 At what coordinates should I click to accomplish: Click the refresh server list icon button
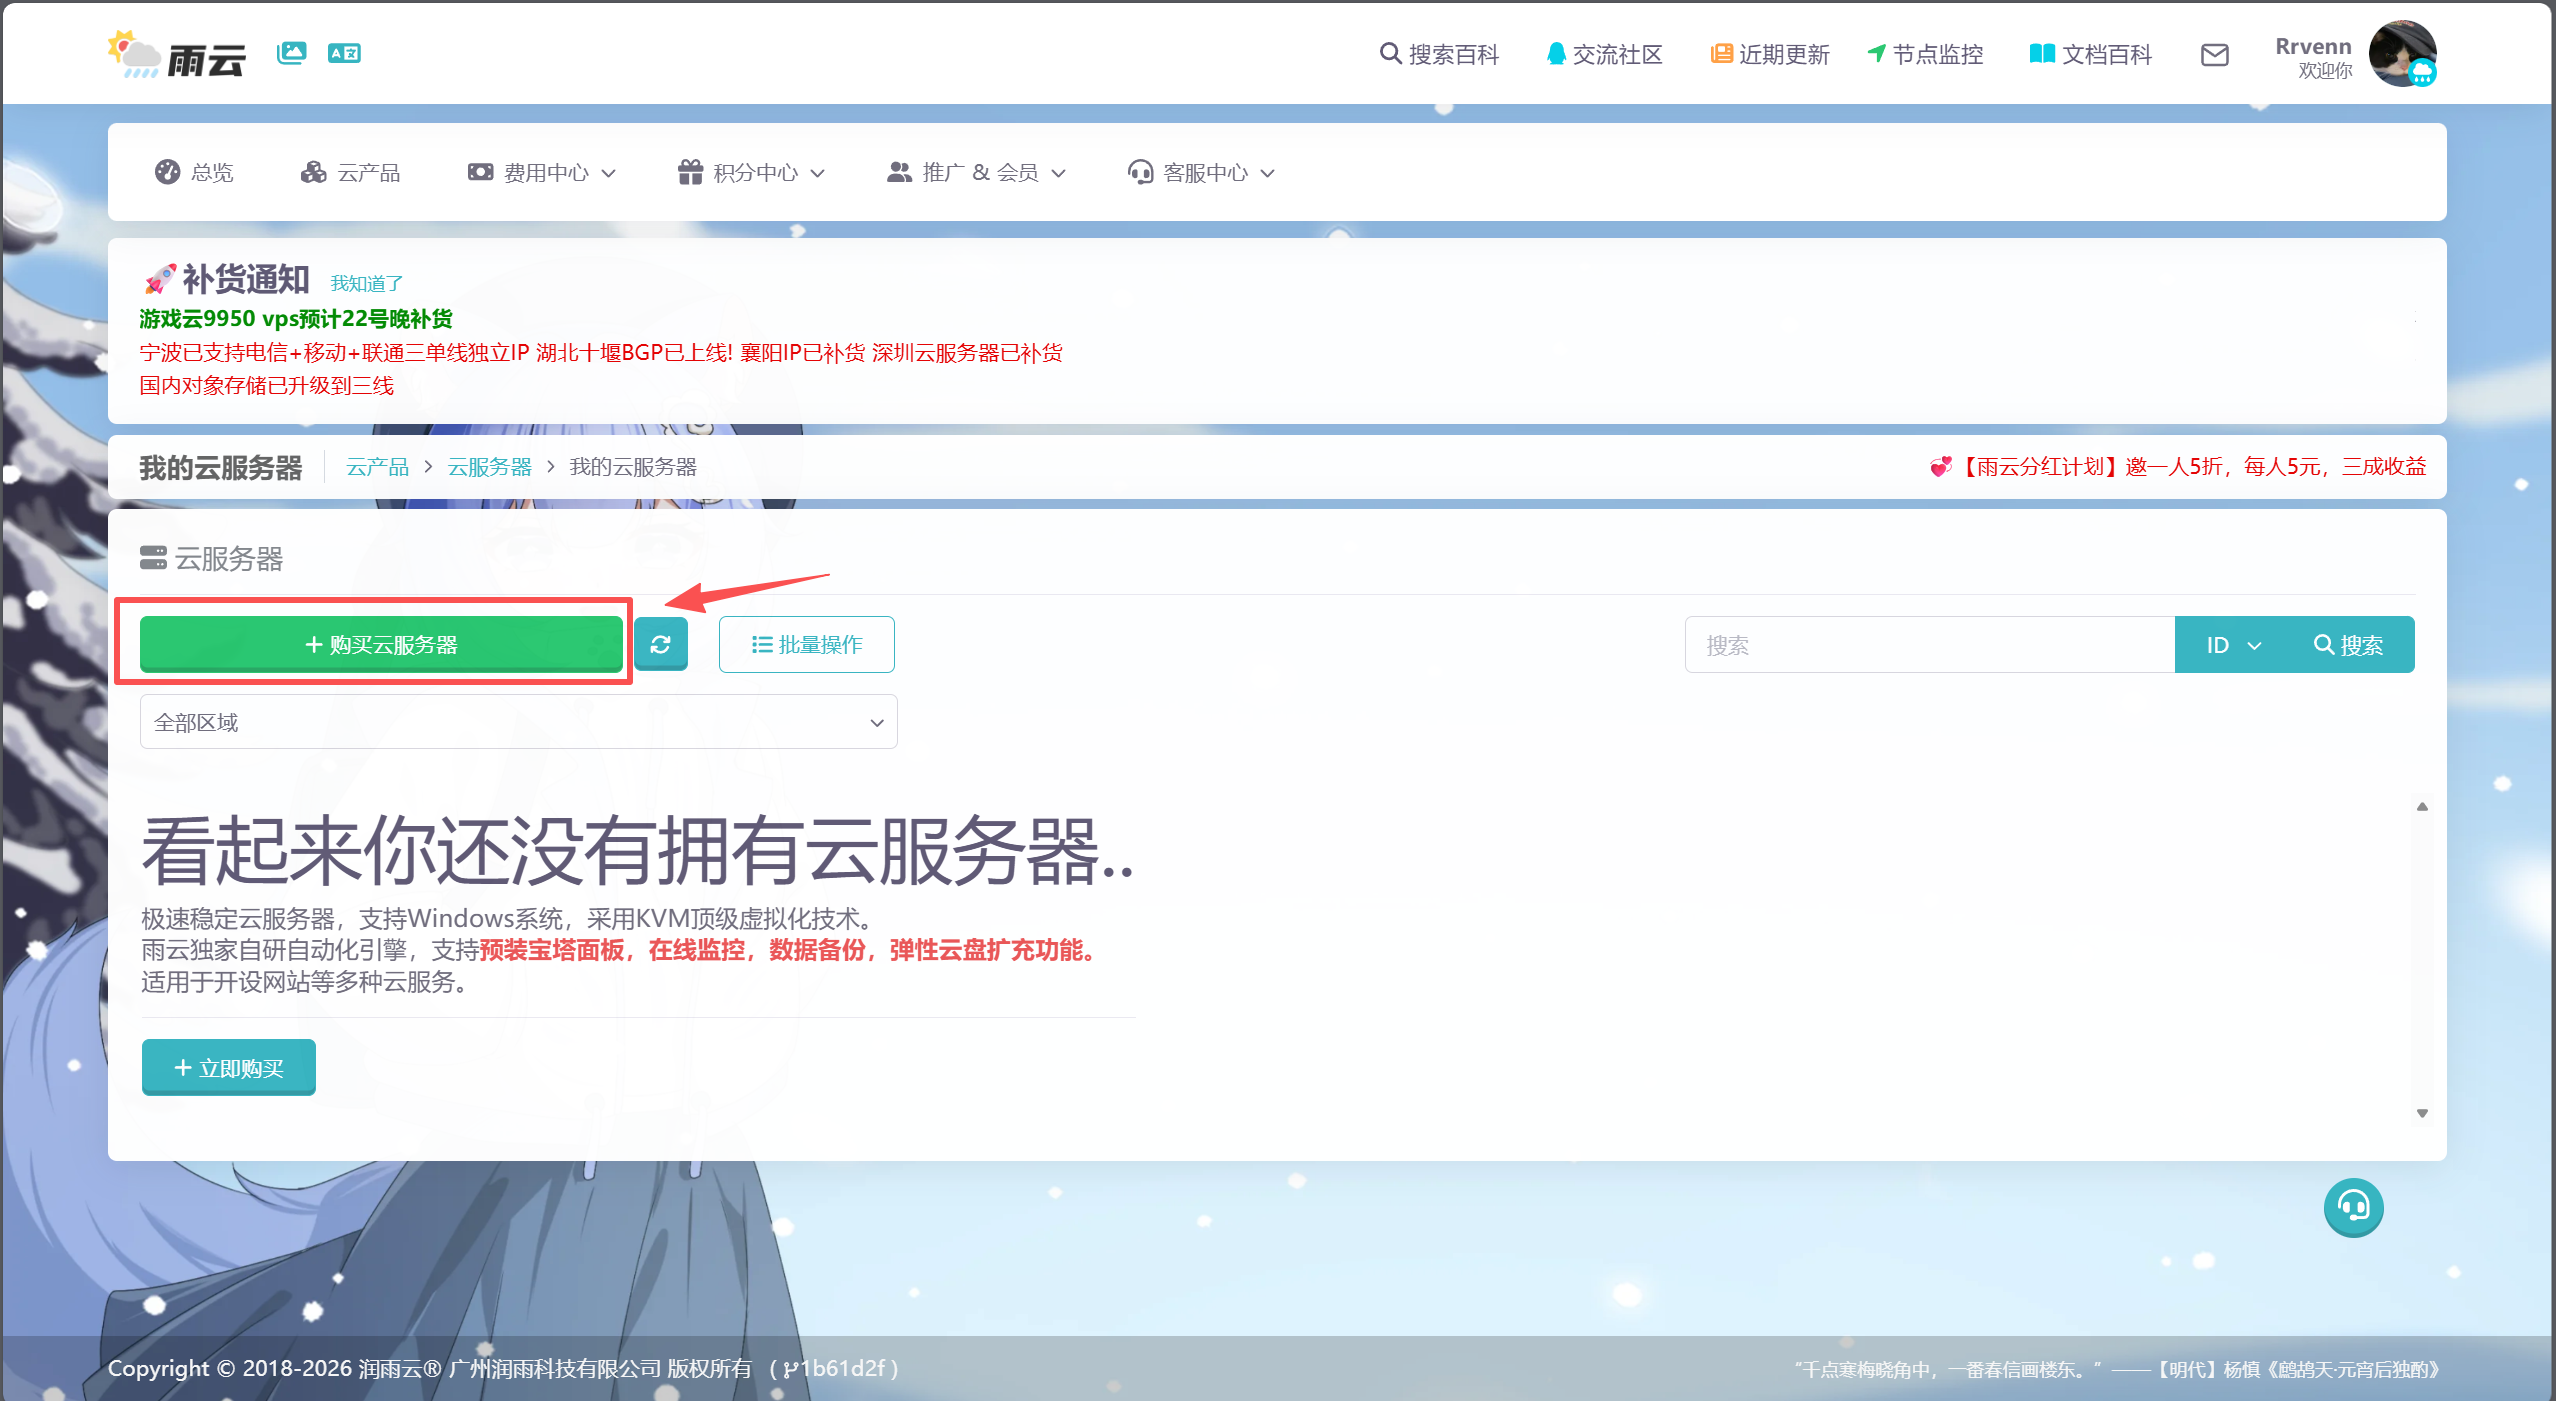click(660, 645)
